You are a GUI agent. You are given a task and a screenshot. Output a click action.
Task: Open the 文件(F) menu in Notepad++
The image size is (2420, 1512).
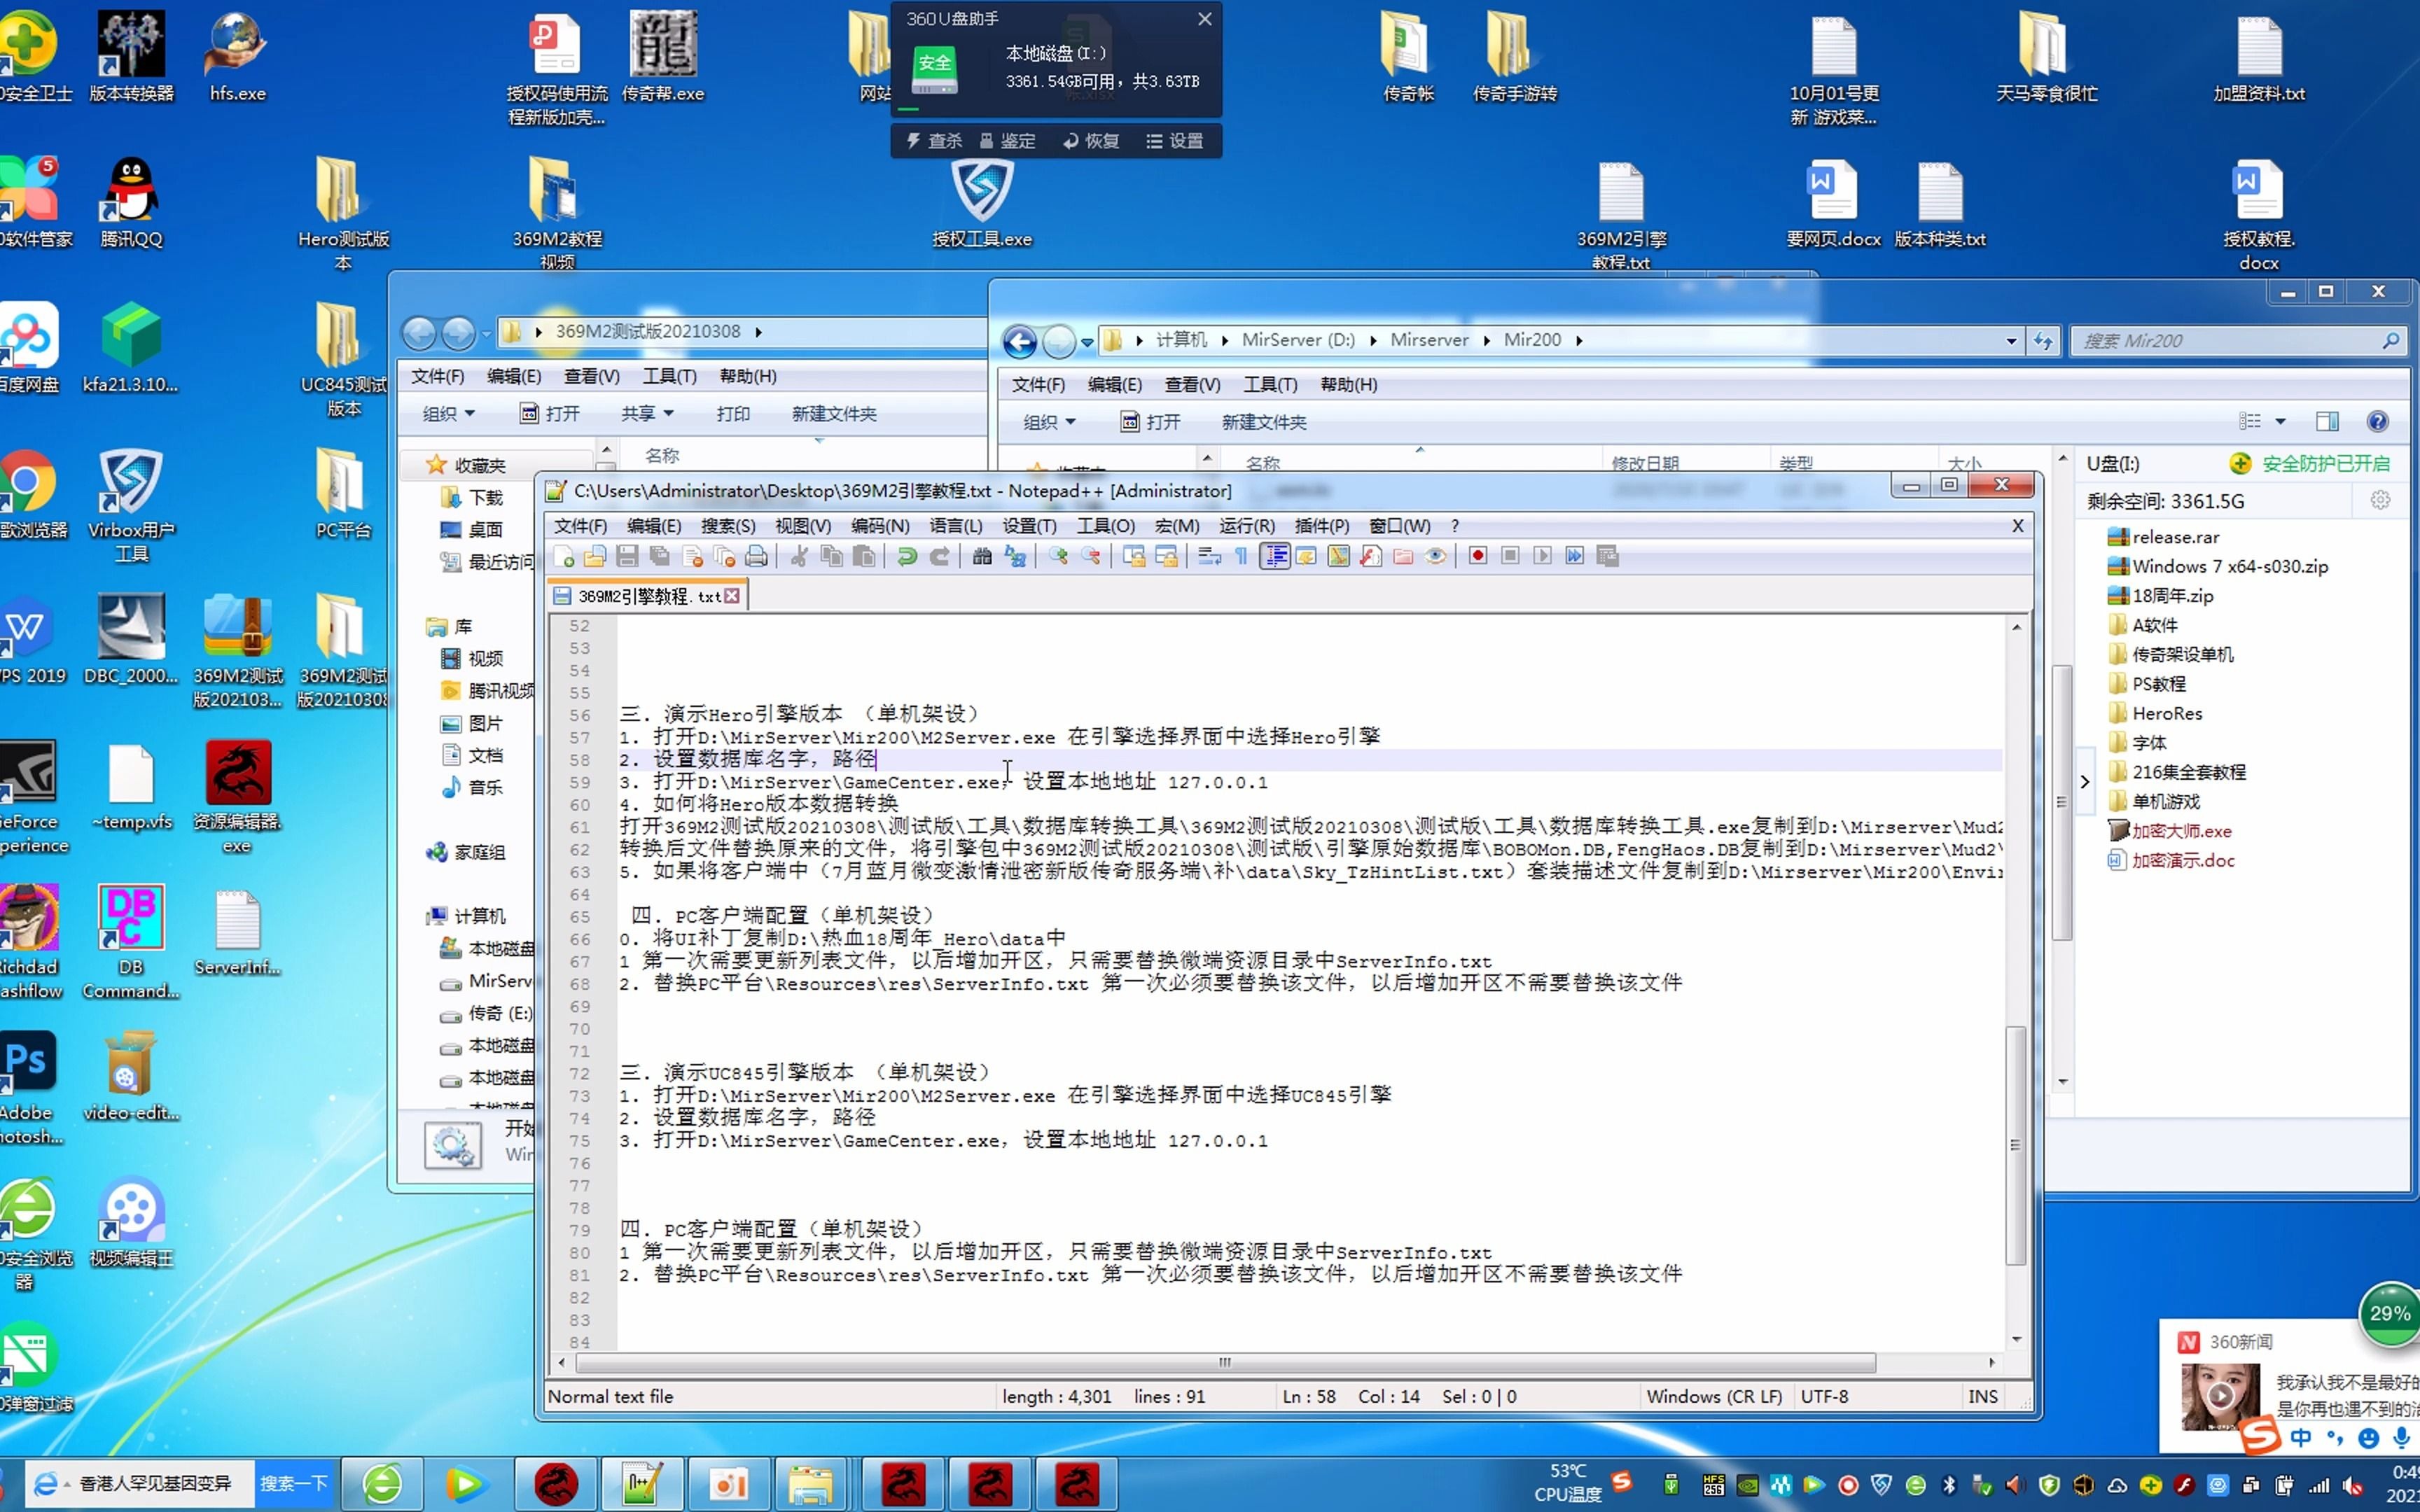[581, 526]
